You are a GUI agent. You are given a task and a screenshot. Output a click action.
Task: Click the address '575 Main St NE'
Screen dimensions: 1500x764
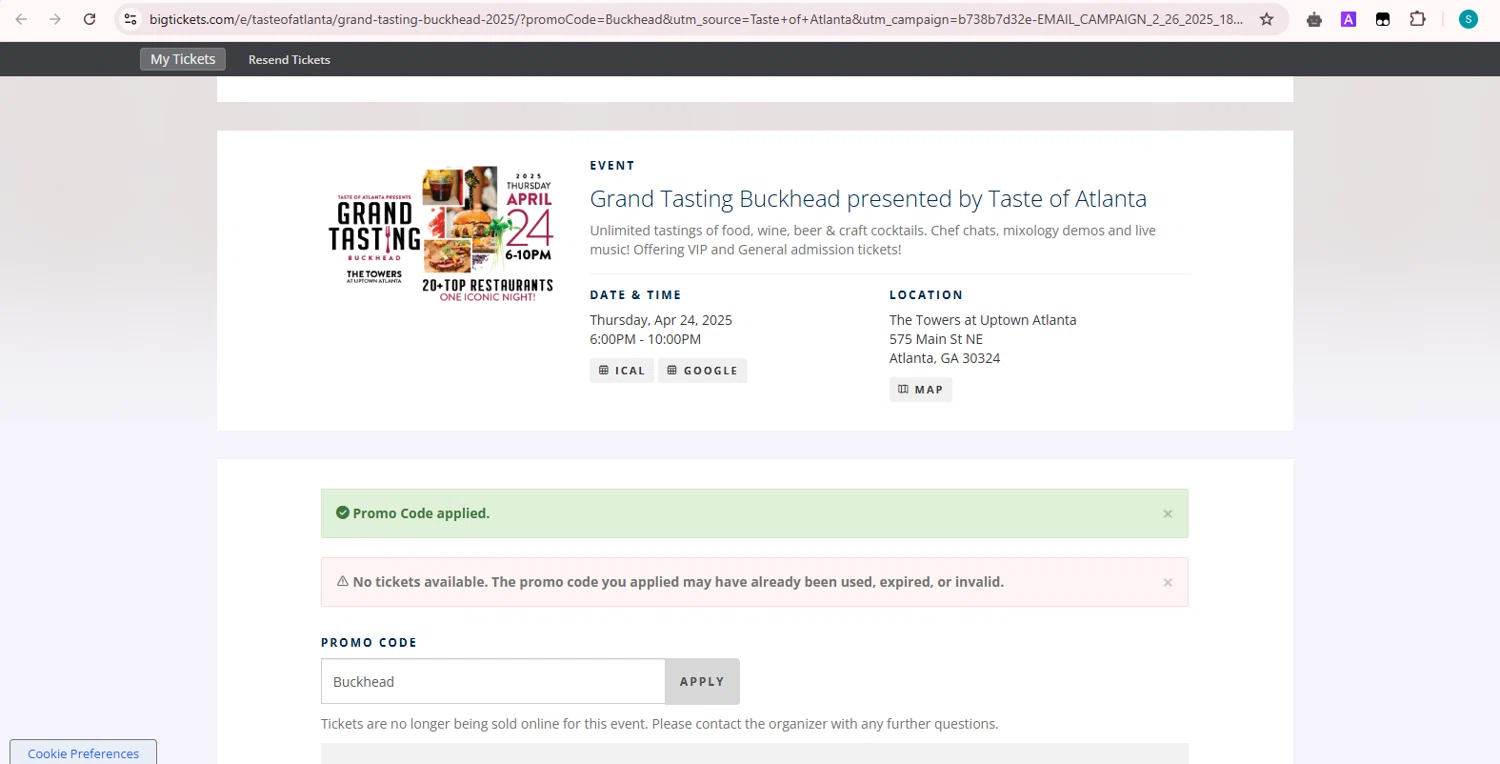click(936, 339)
